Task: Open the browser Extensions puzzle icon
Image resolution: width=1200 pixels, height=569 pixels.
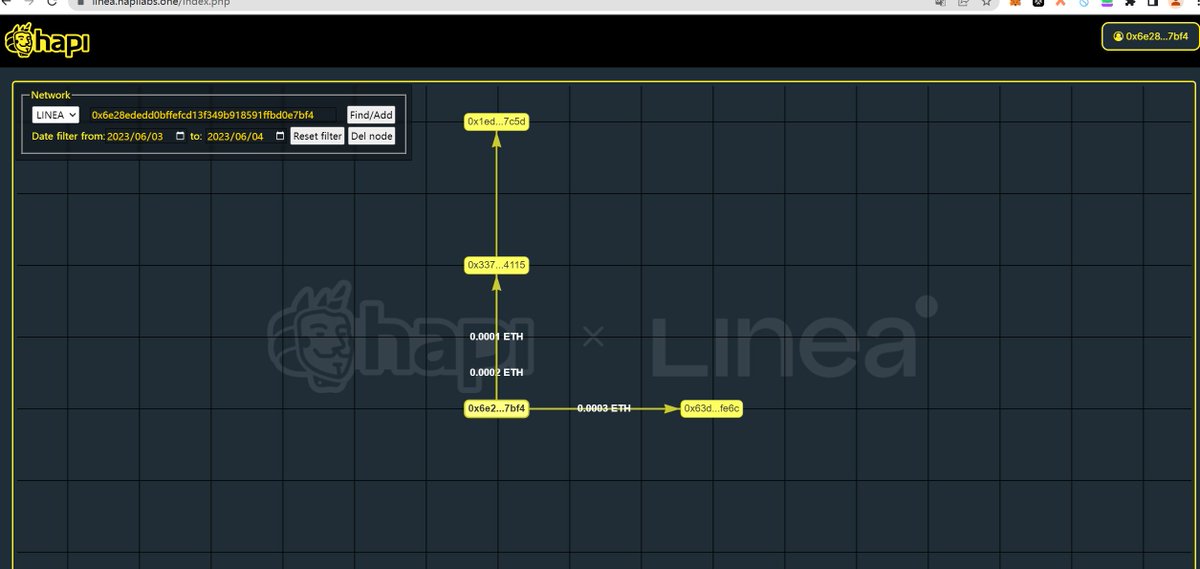Action: [x=1131, y=4]
